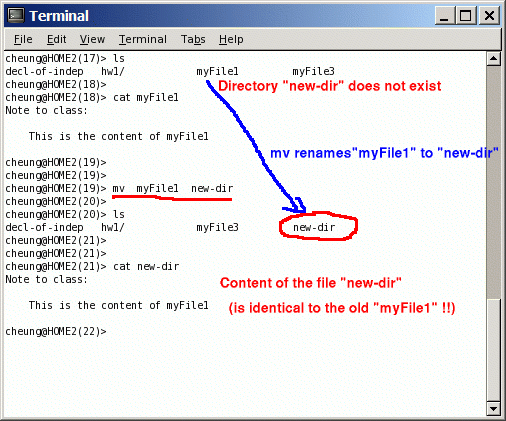Open the Help menu
The height and width of the screenshot is (421, 506).
[231, 39]
